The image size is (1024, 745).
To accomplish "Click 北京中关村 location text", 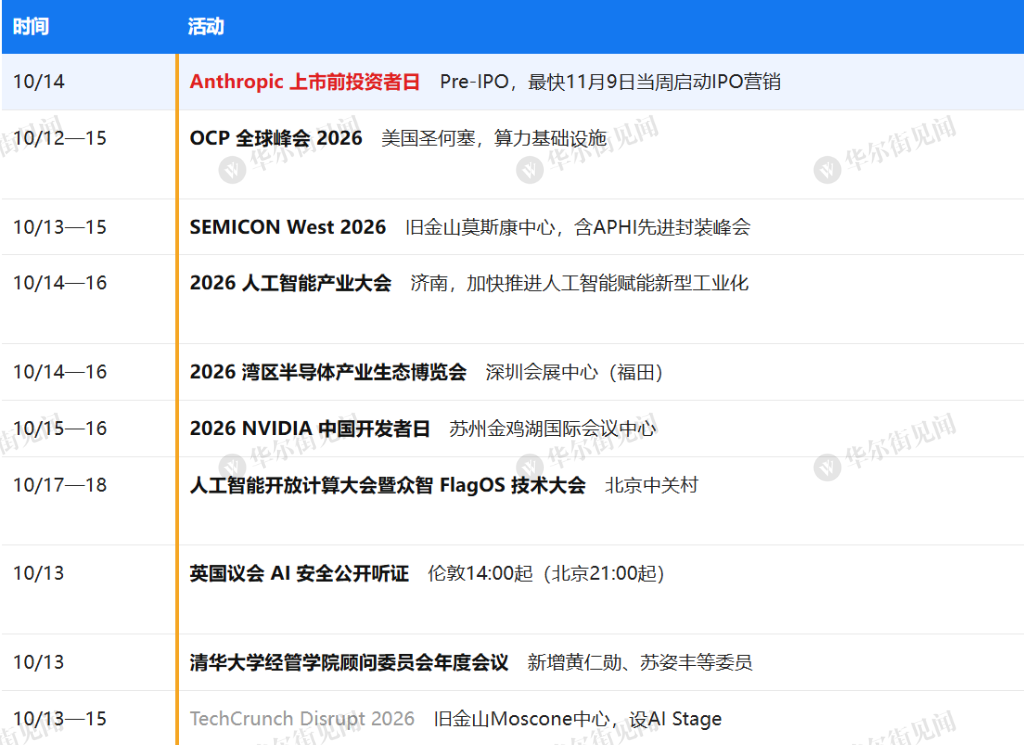I will click(x=652, y=485).
